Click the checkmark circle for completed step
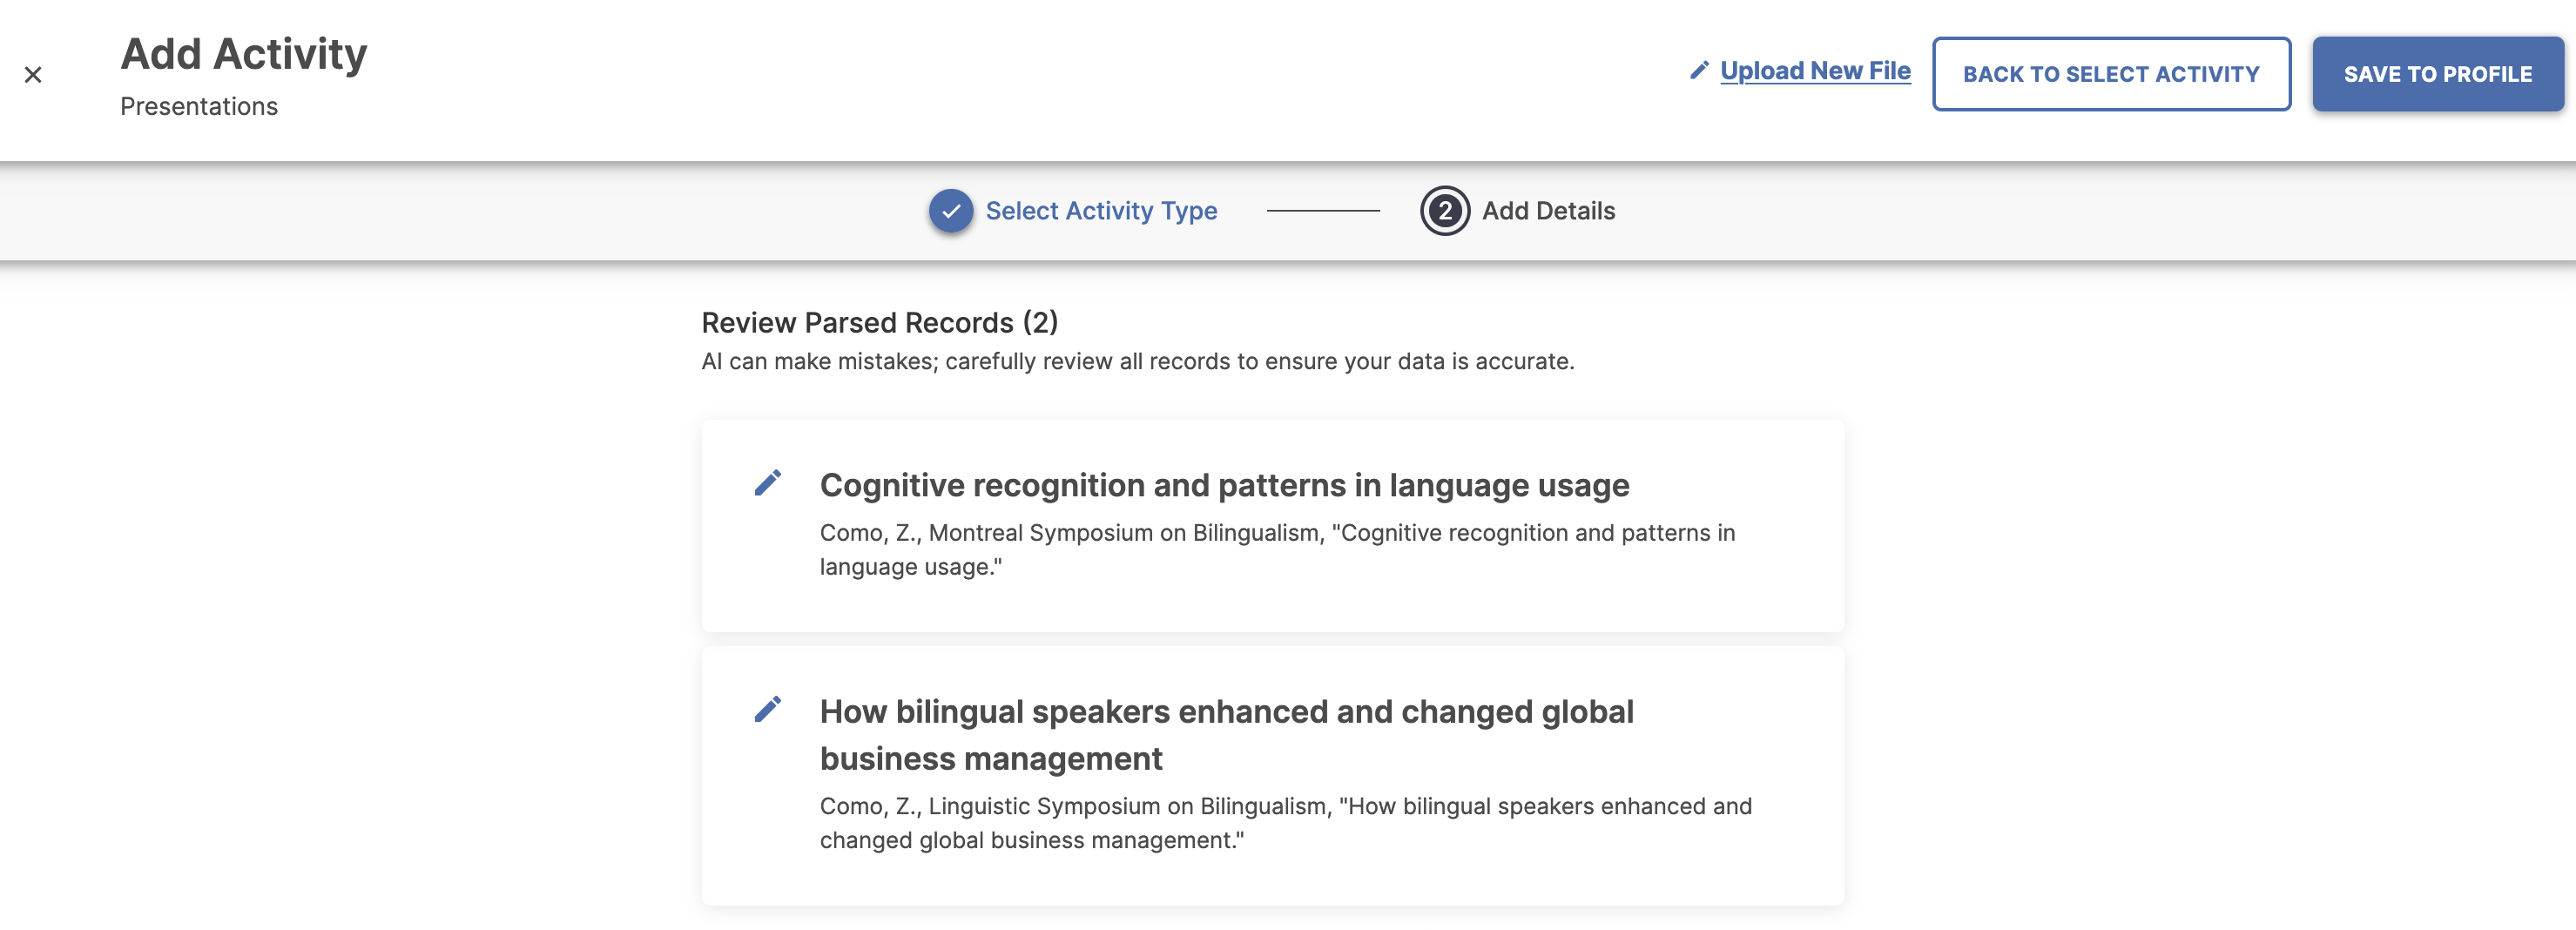This screenshot has height=930, width=2576. pyautogui.click(x=951, y=211)
